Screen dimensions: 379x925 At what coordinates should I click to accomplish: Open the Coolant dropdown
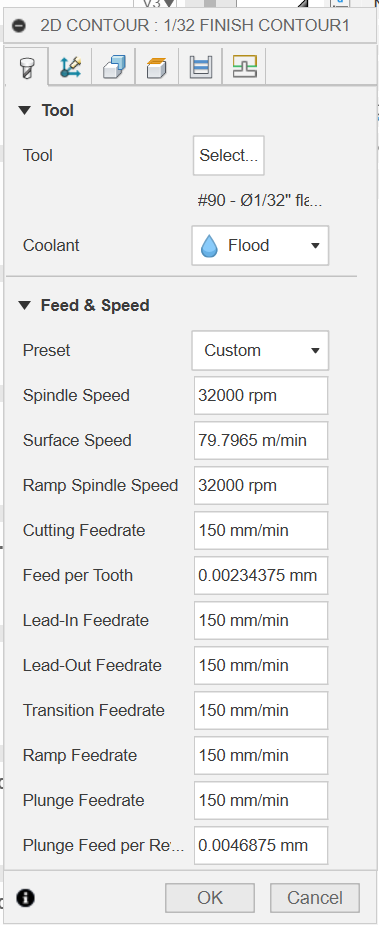pos(260,245)
